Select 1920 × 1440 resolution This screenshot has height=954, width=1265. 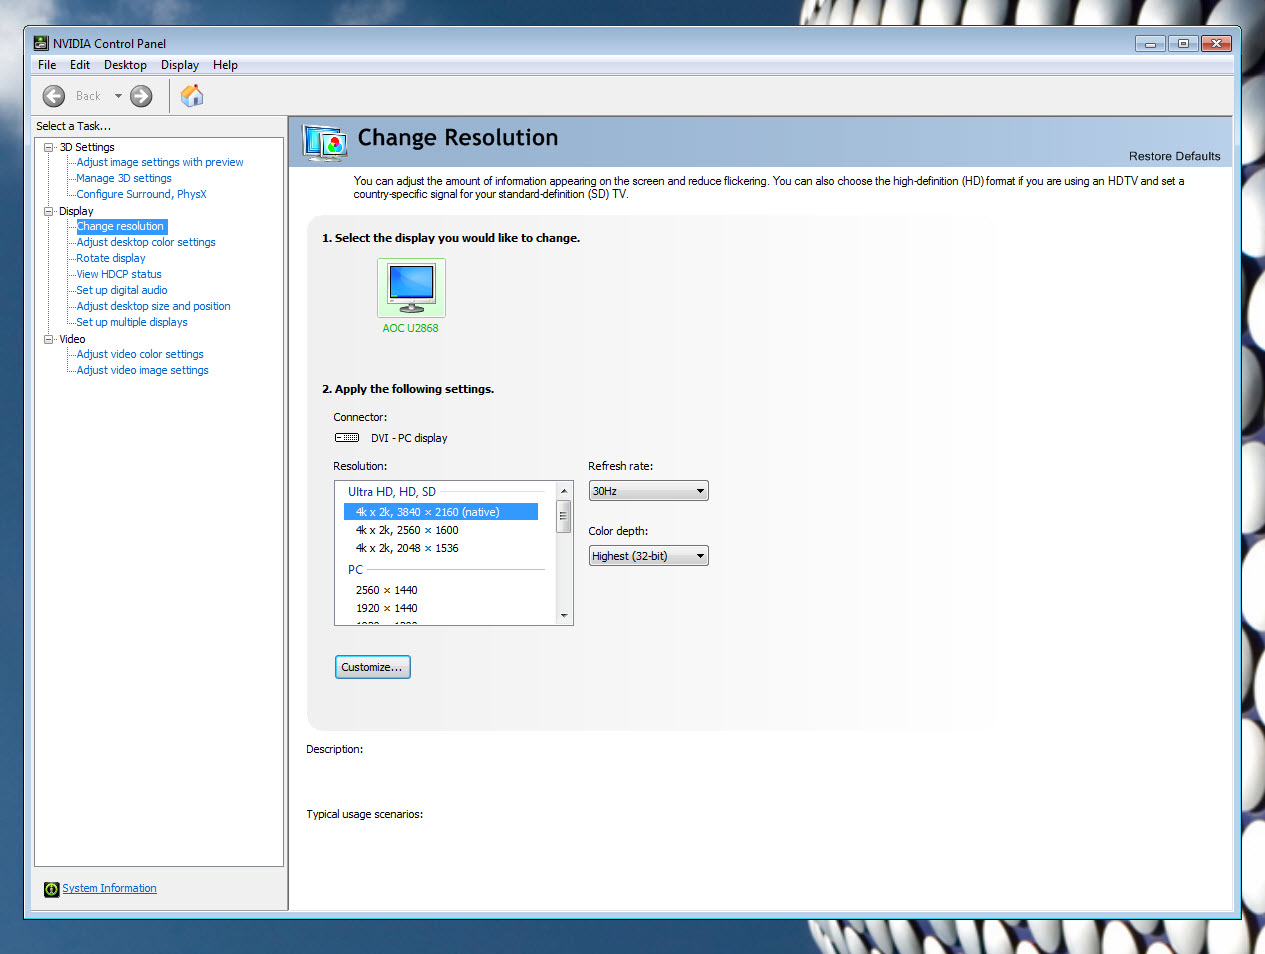(387, 608)
